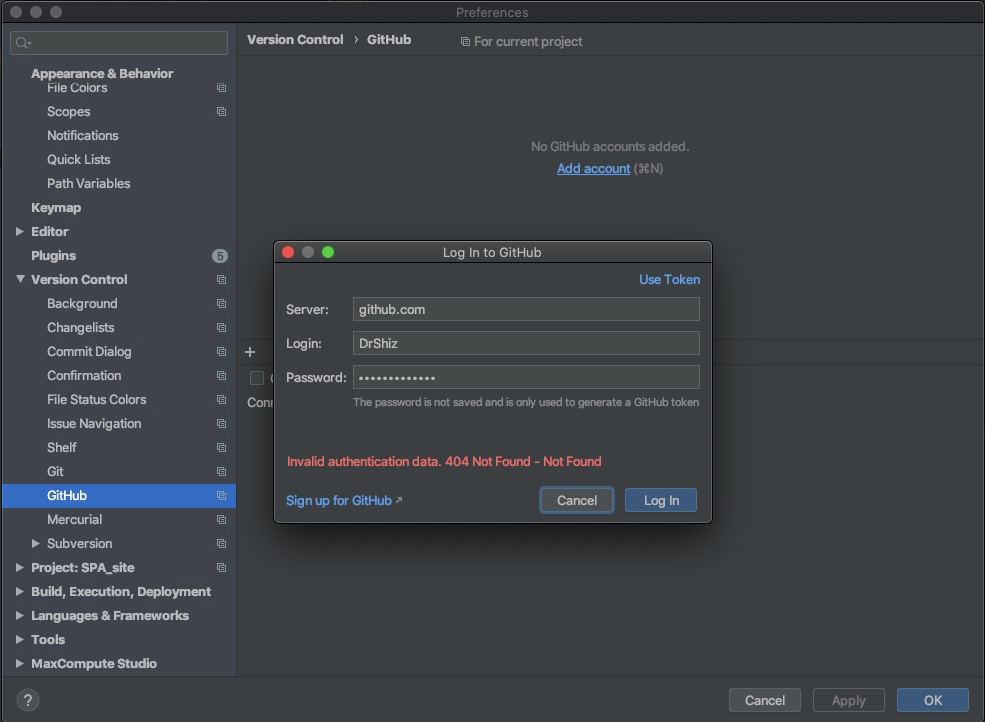Click the Add account link
This screenshot has height=722, width=985.
point(593,168)
